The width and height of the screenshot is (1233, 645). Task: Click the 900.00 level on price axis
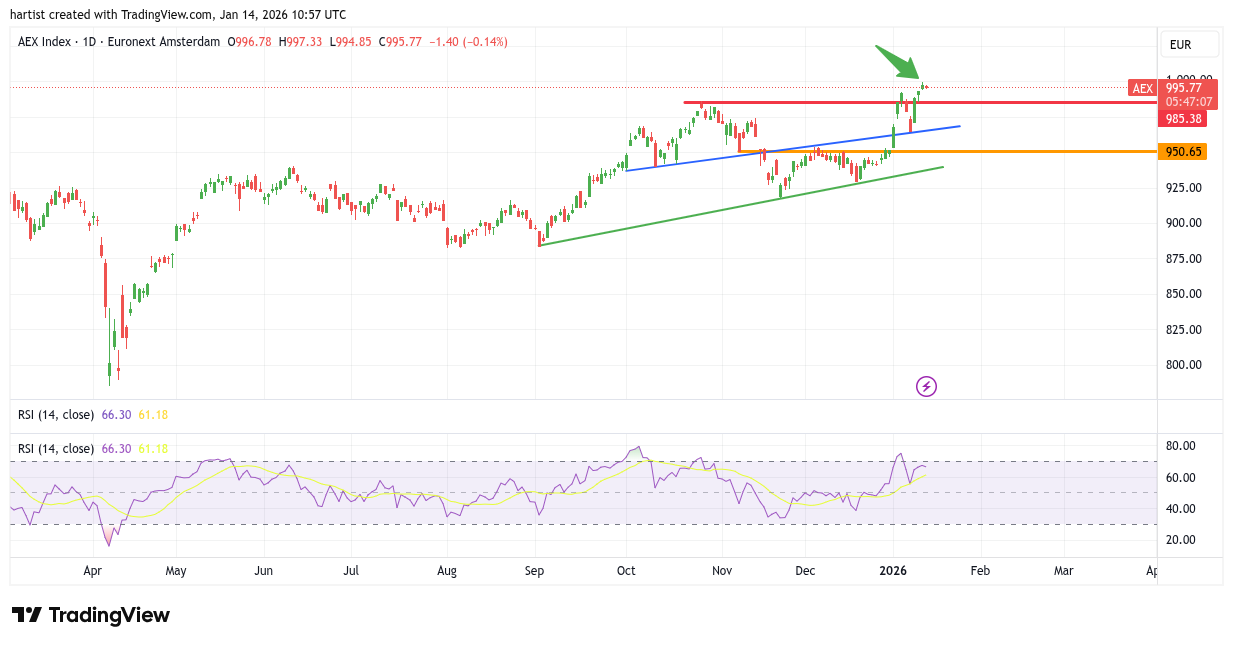[x=1182, y=223]
